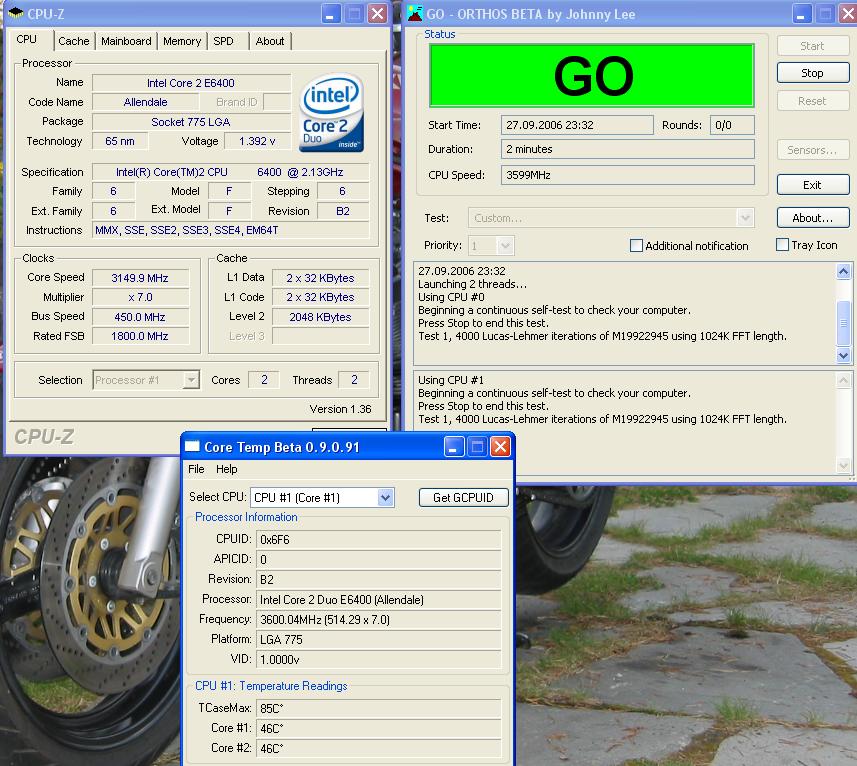Select the CPU tab in CPU-Z
The image size is (857, 766).
[26, 39]
